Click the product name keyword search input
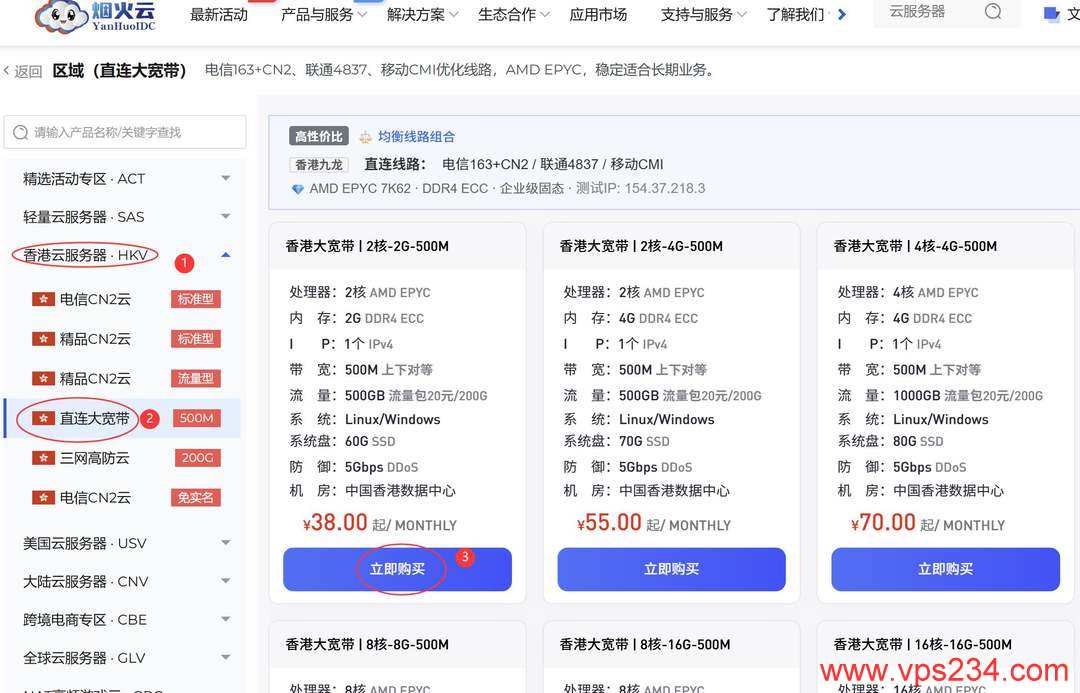 tap(125, 132)
